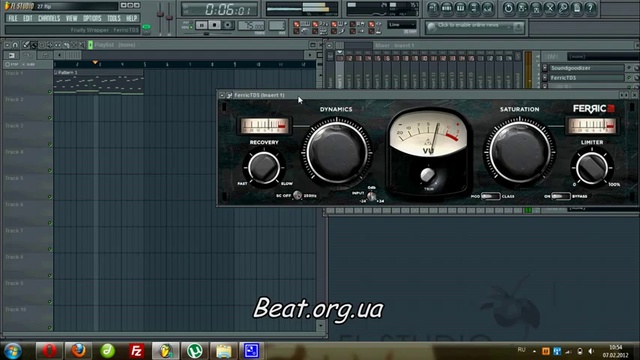Toggle the FerricTDS slot enable LED
Viewport: 640px width, 360px height.
(629, 78)
